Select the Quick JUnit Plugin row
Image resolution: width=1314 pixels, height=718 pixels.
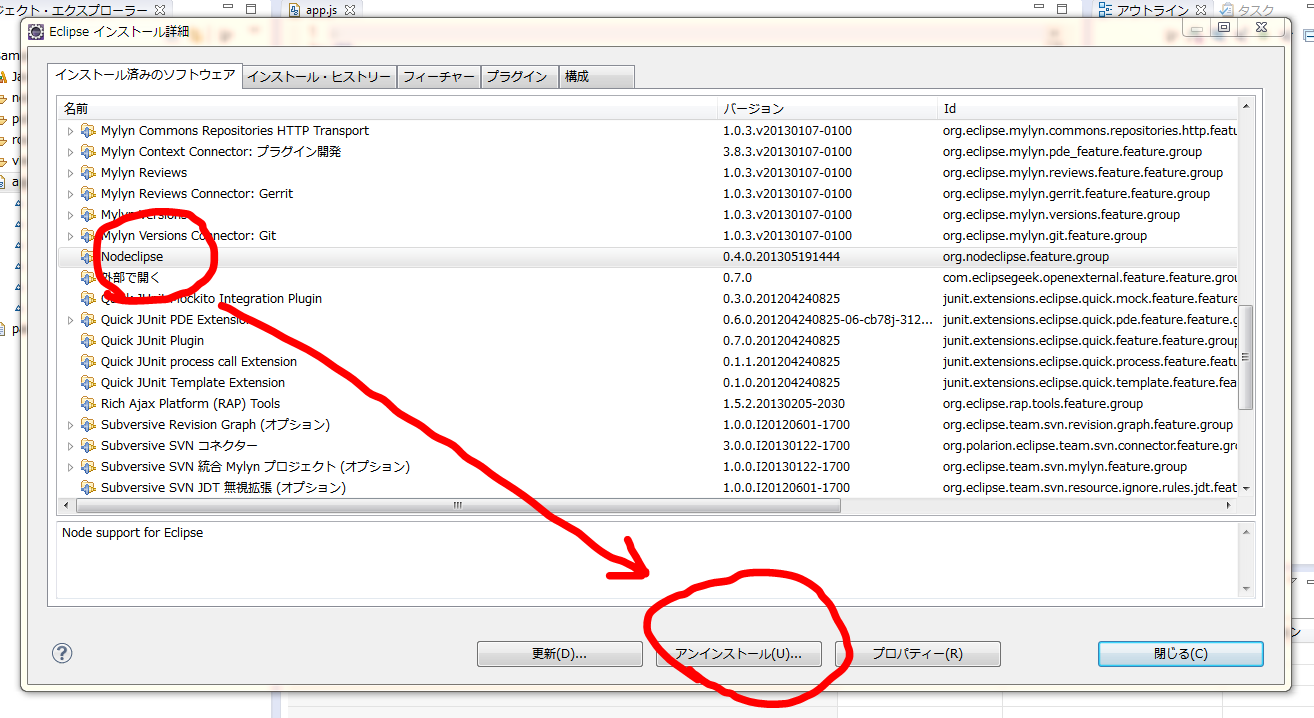(648, 341)
